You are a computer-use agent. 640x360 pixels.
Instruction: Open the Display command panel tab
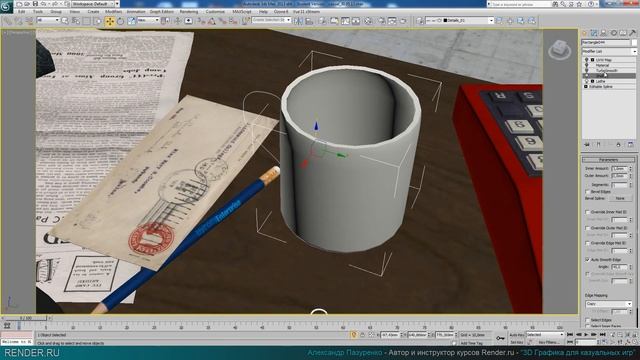coord(623,33)
